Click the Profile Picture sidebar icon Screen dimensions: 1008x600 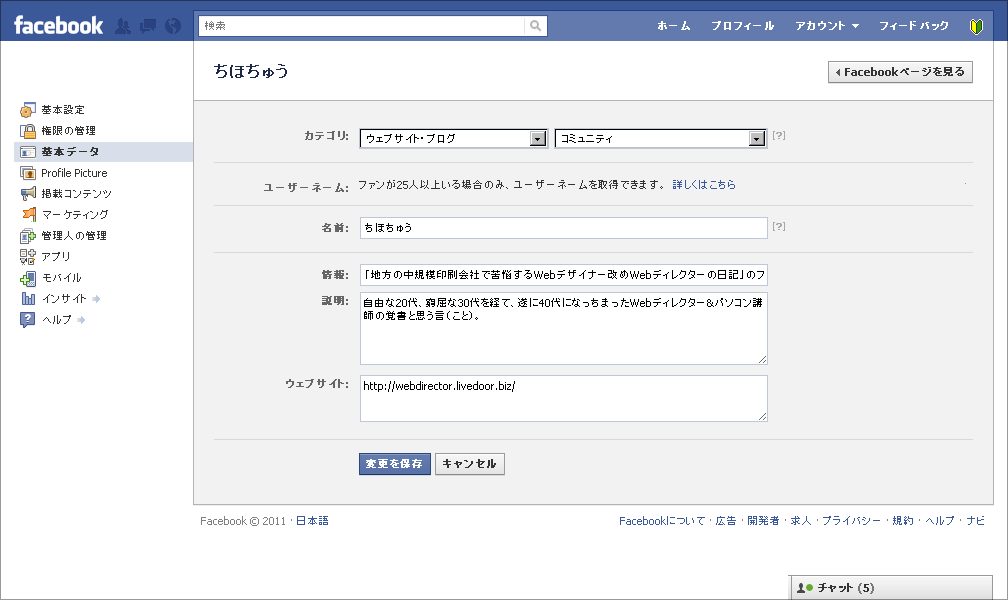click(x=28, y=173)
